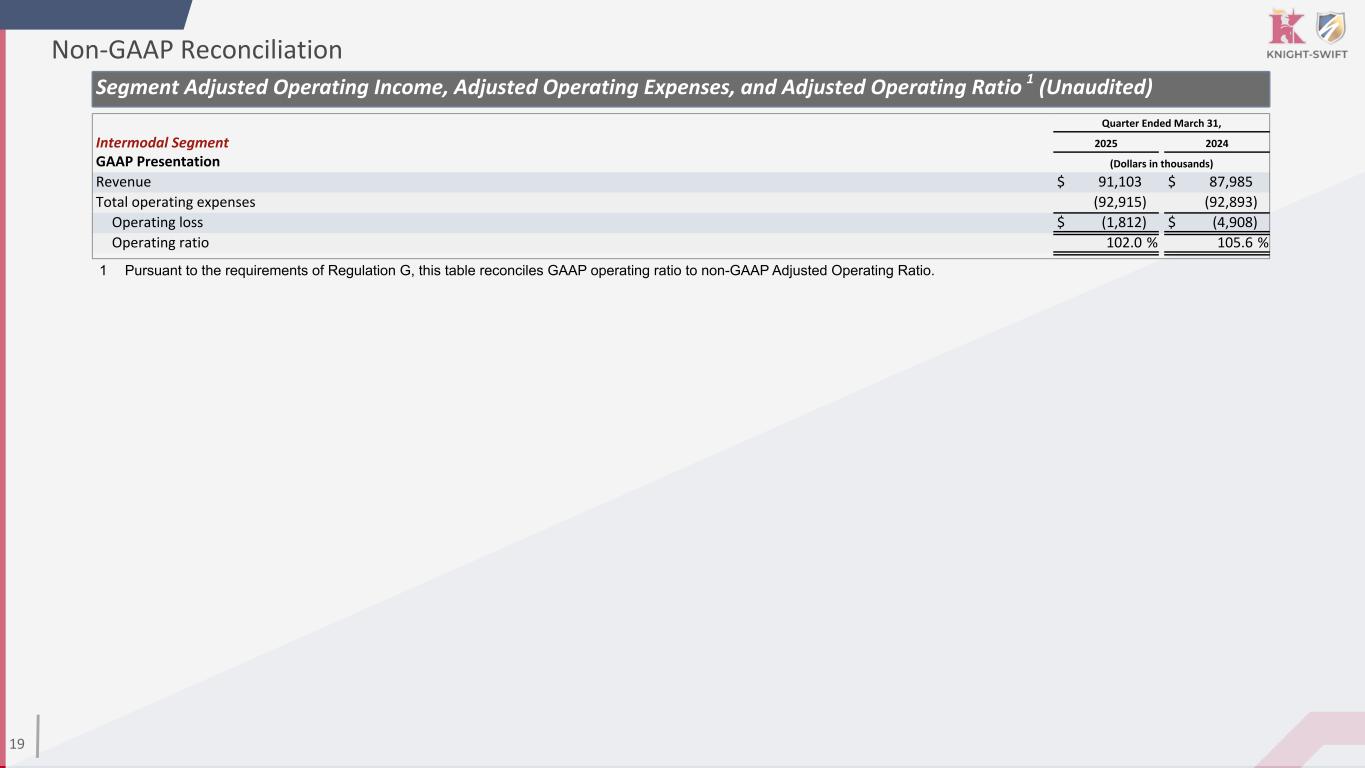The width and height of the screenshot is (1365, 768).
Task: Click the Segment Adjusted Operating Income banner
Action: (x=623, y=88)
